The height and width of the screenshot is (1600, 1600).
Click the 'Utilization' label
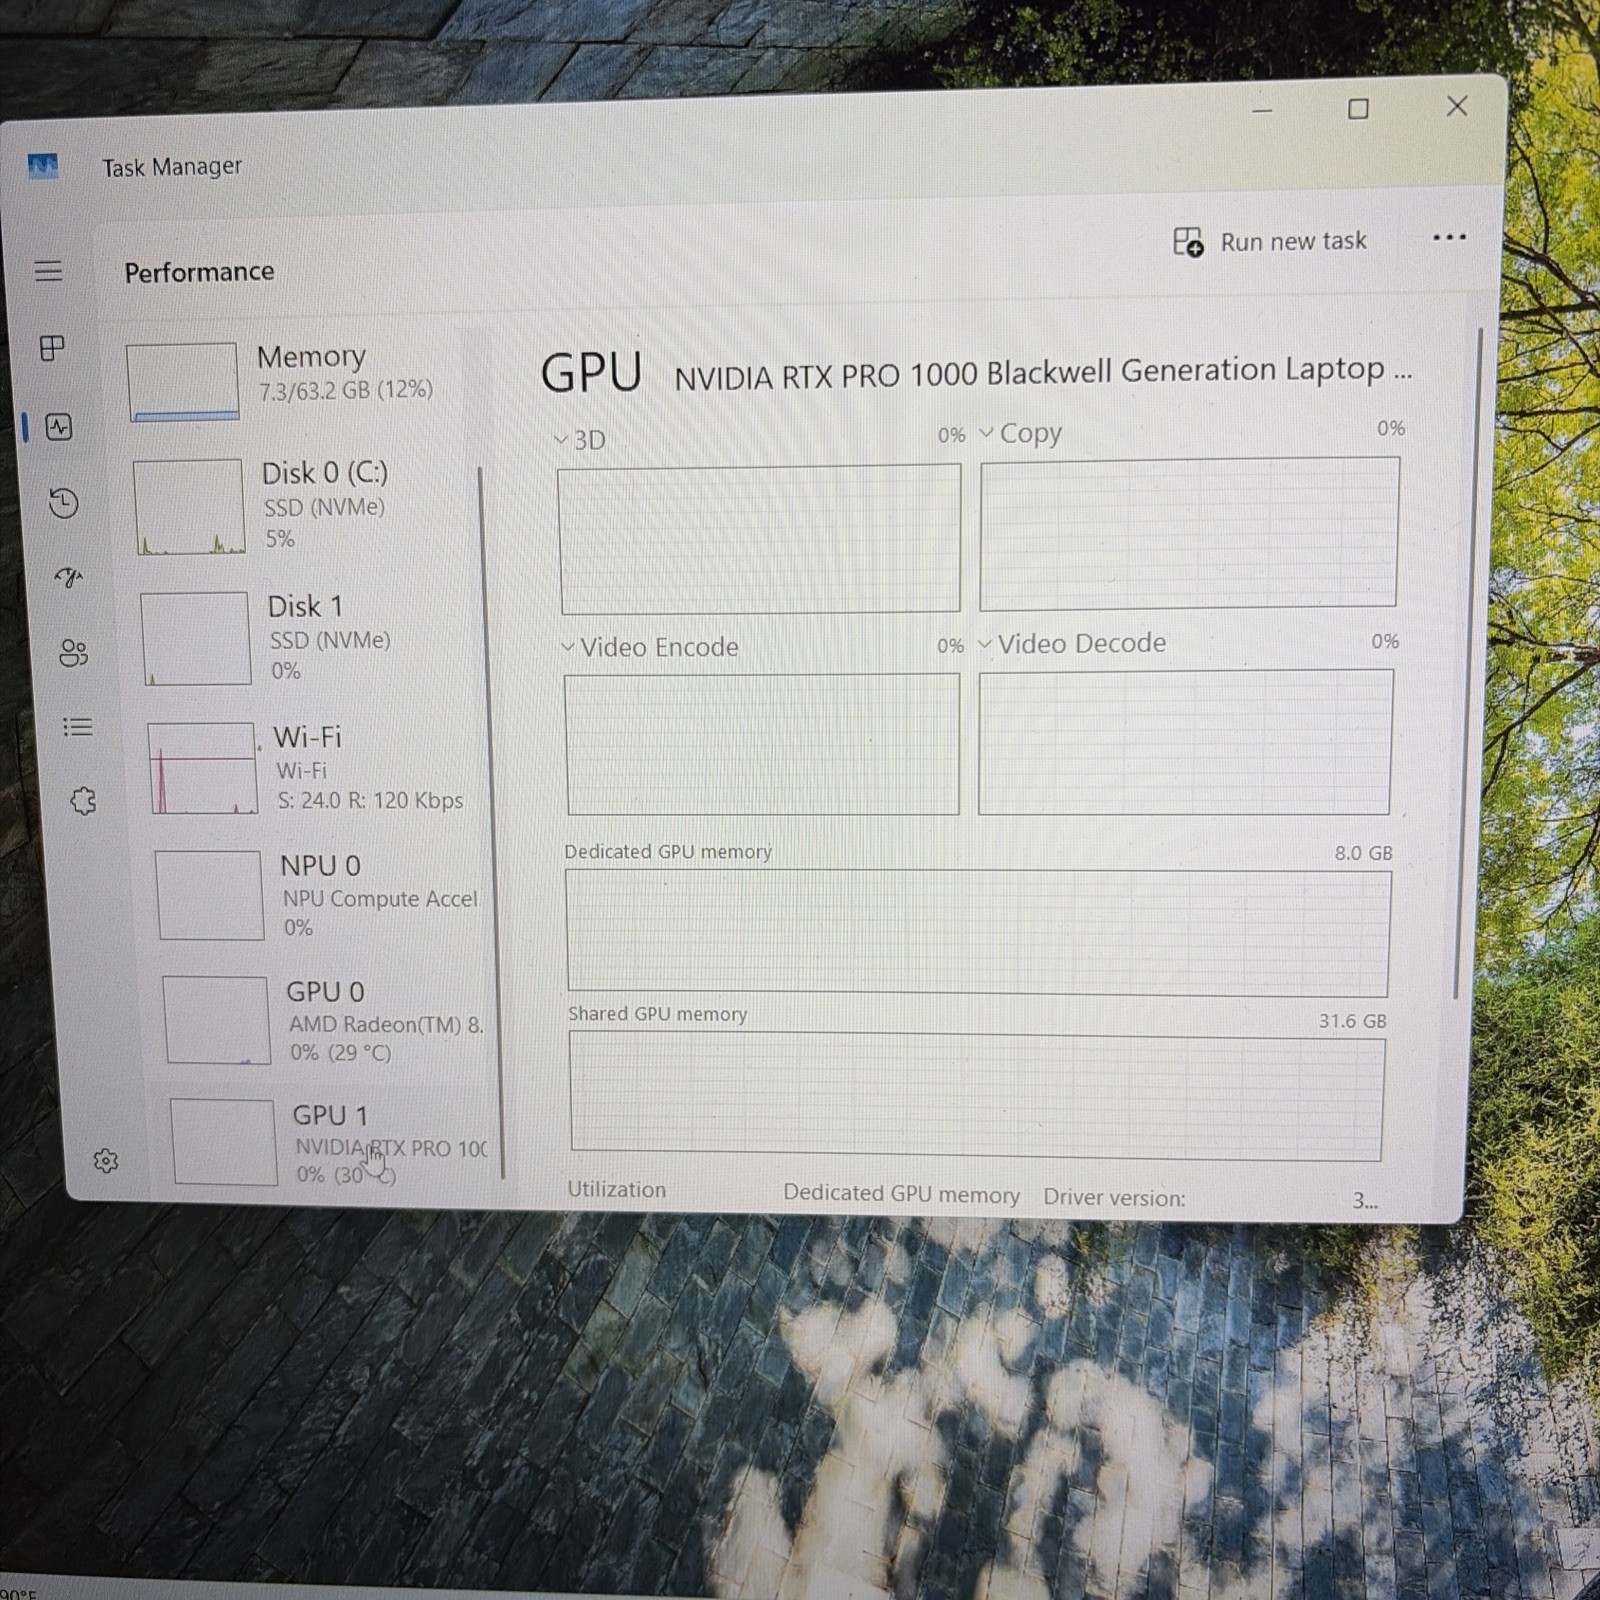tap(616, 1190)
